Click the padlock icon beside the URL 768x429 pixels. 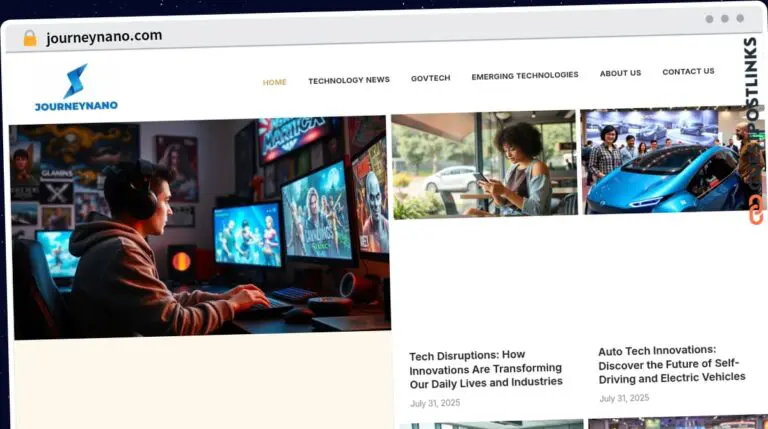[30, 38]
